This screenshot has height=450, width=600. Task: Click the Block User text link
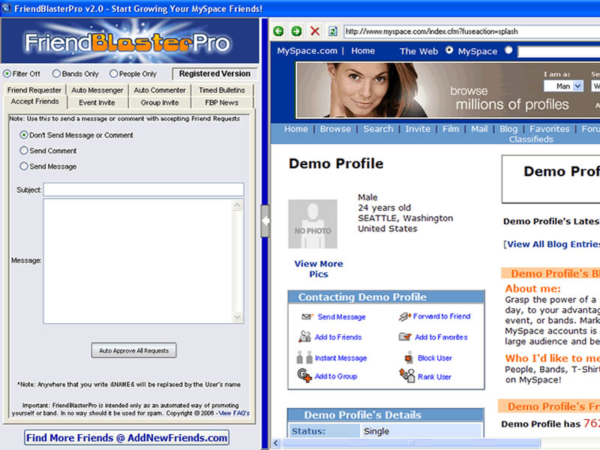pyautogui.click(x=435, y=358)
